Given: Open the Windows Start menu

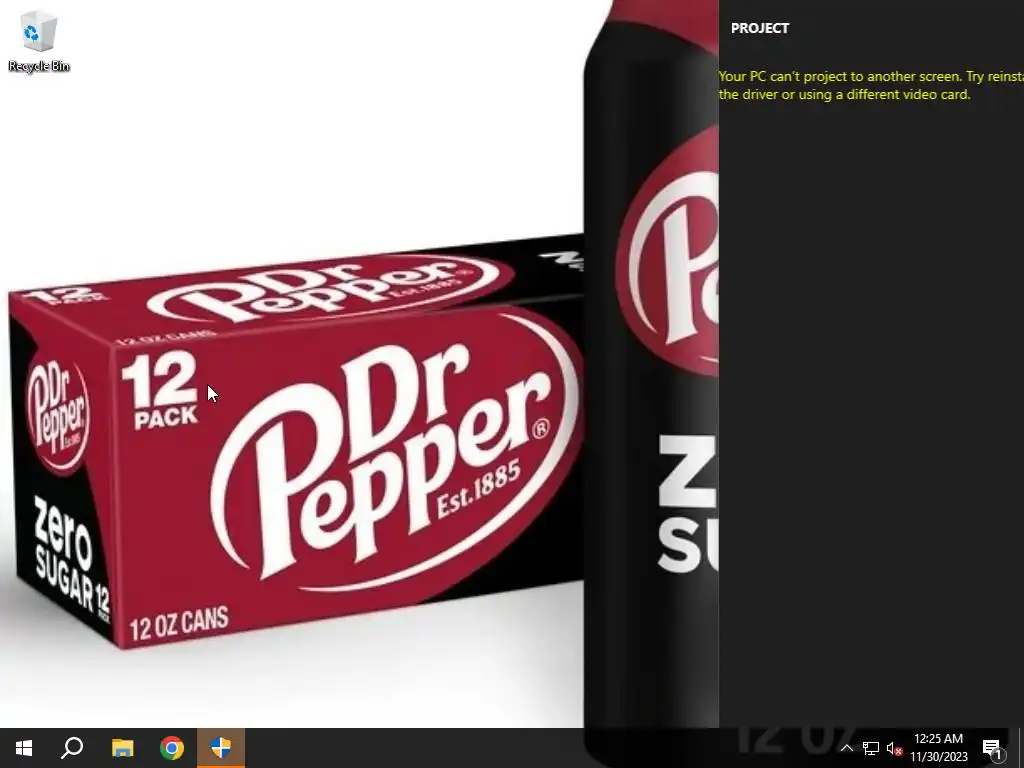Looking at the screenshot, I should point(24,748).
